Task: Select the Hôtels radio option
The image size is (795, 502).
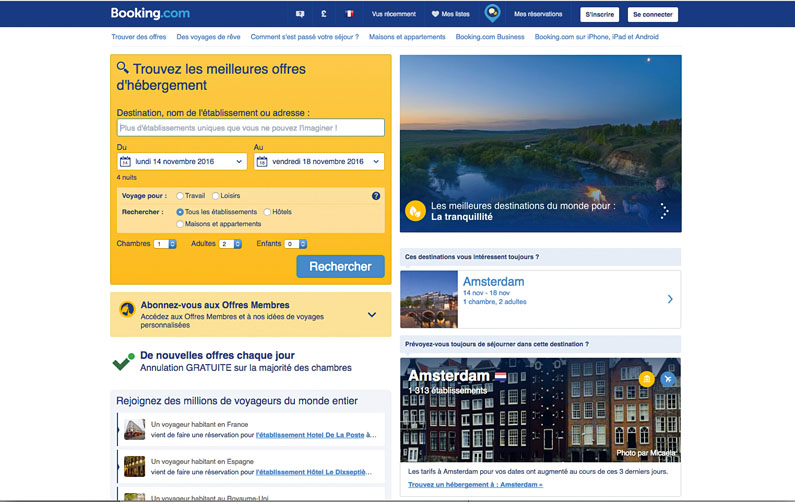Action: point(267,212)
